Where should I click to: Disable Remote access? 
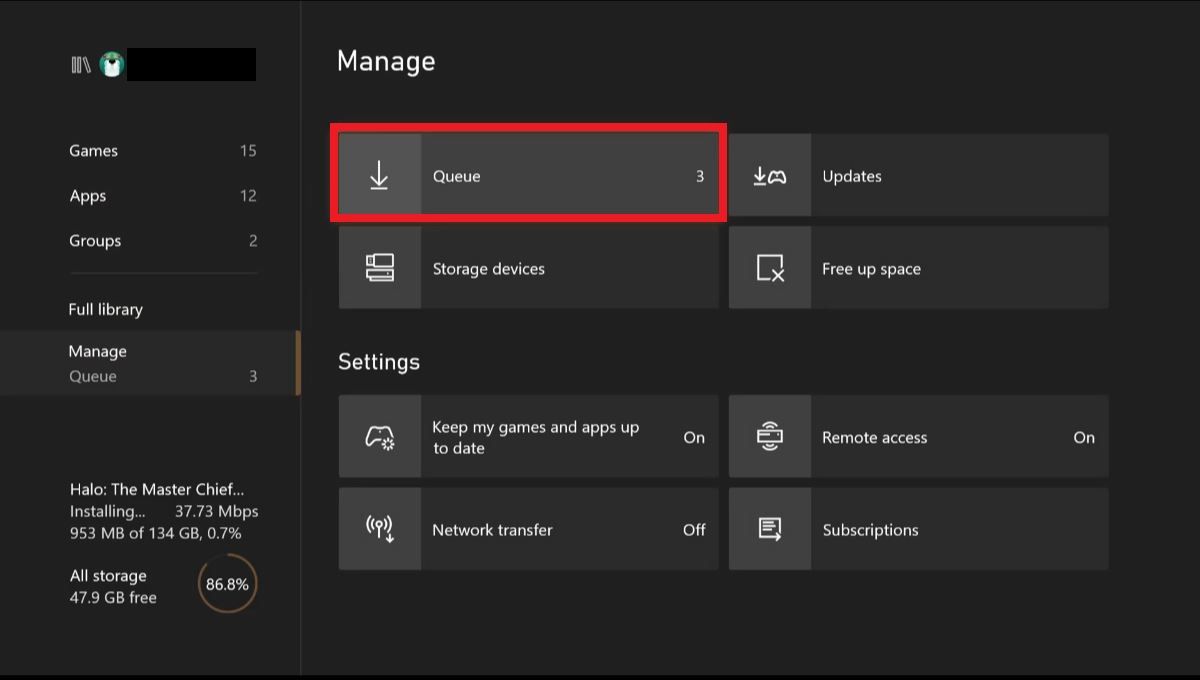point(918,437)
